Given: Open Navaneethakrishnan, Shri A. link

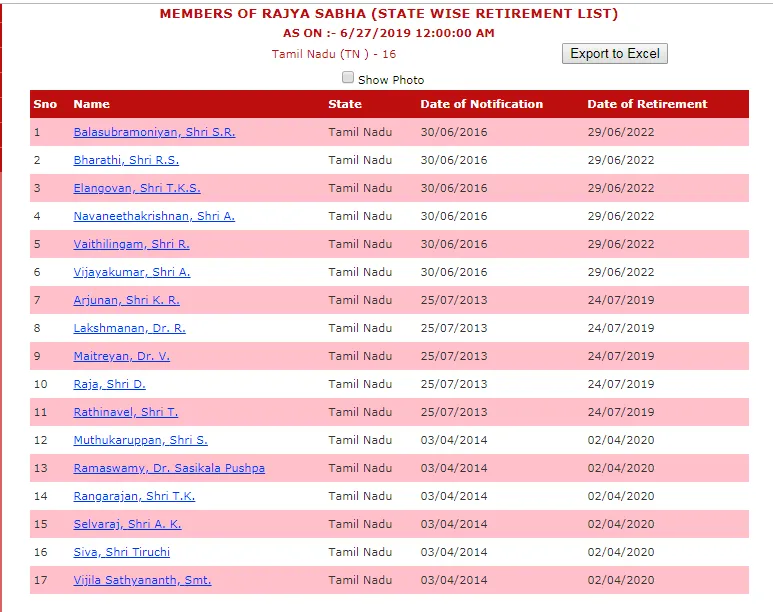Looking at the screenshot, I should coord(154,216).
